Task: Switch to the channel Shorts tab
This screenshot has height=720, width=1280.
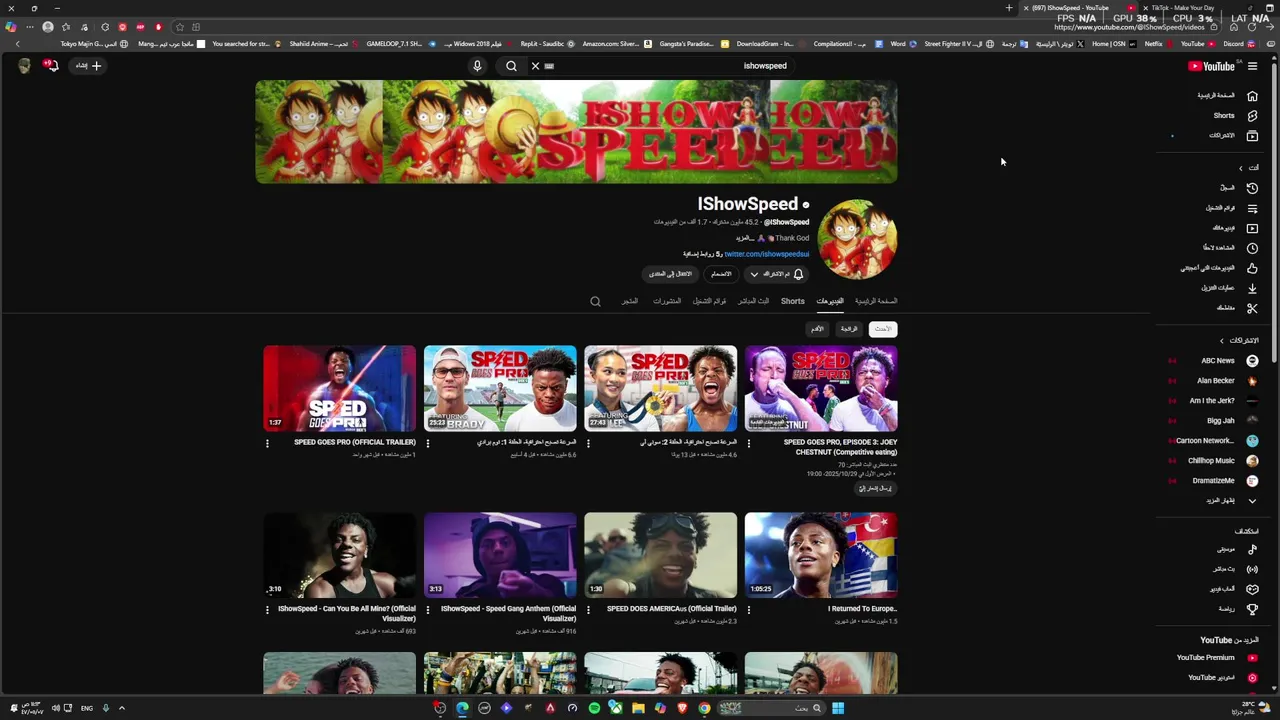Action: (x=793, y=301)
